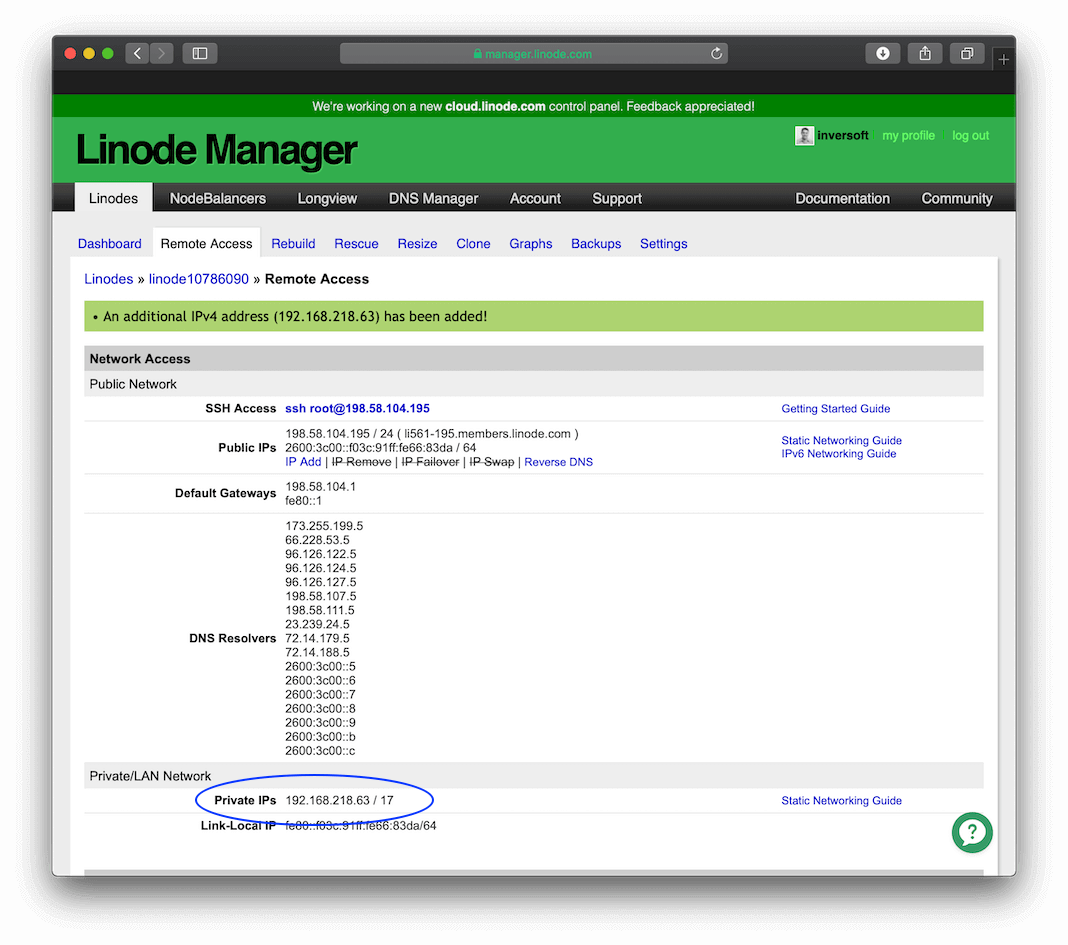This screenshot has height=945, width=1068.
Task: Open the green help chat bubble
Action: tap(972, 833)
